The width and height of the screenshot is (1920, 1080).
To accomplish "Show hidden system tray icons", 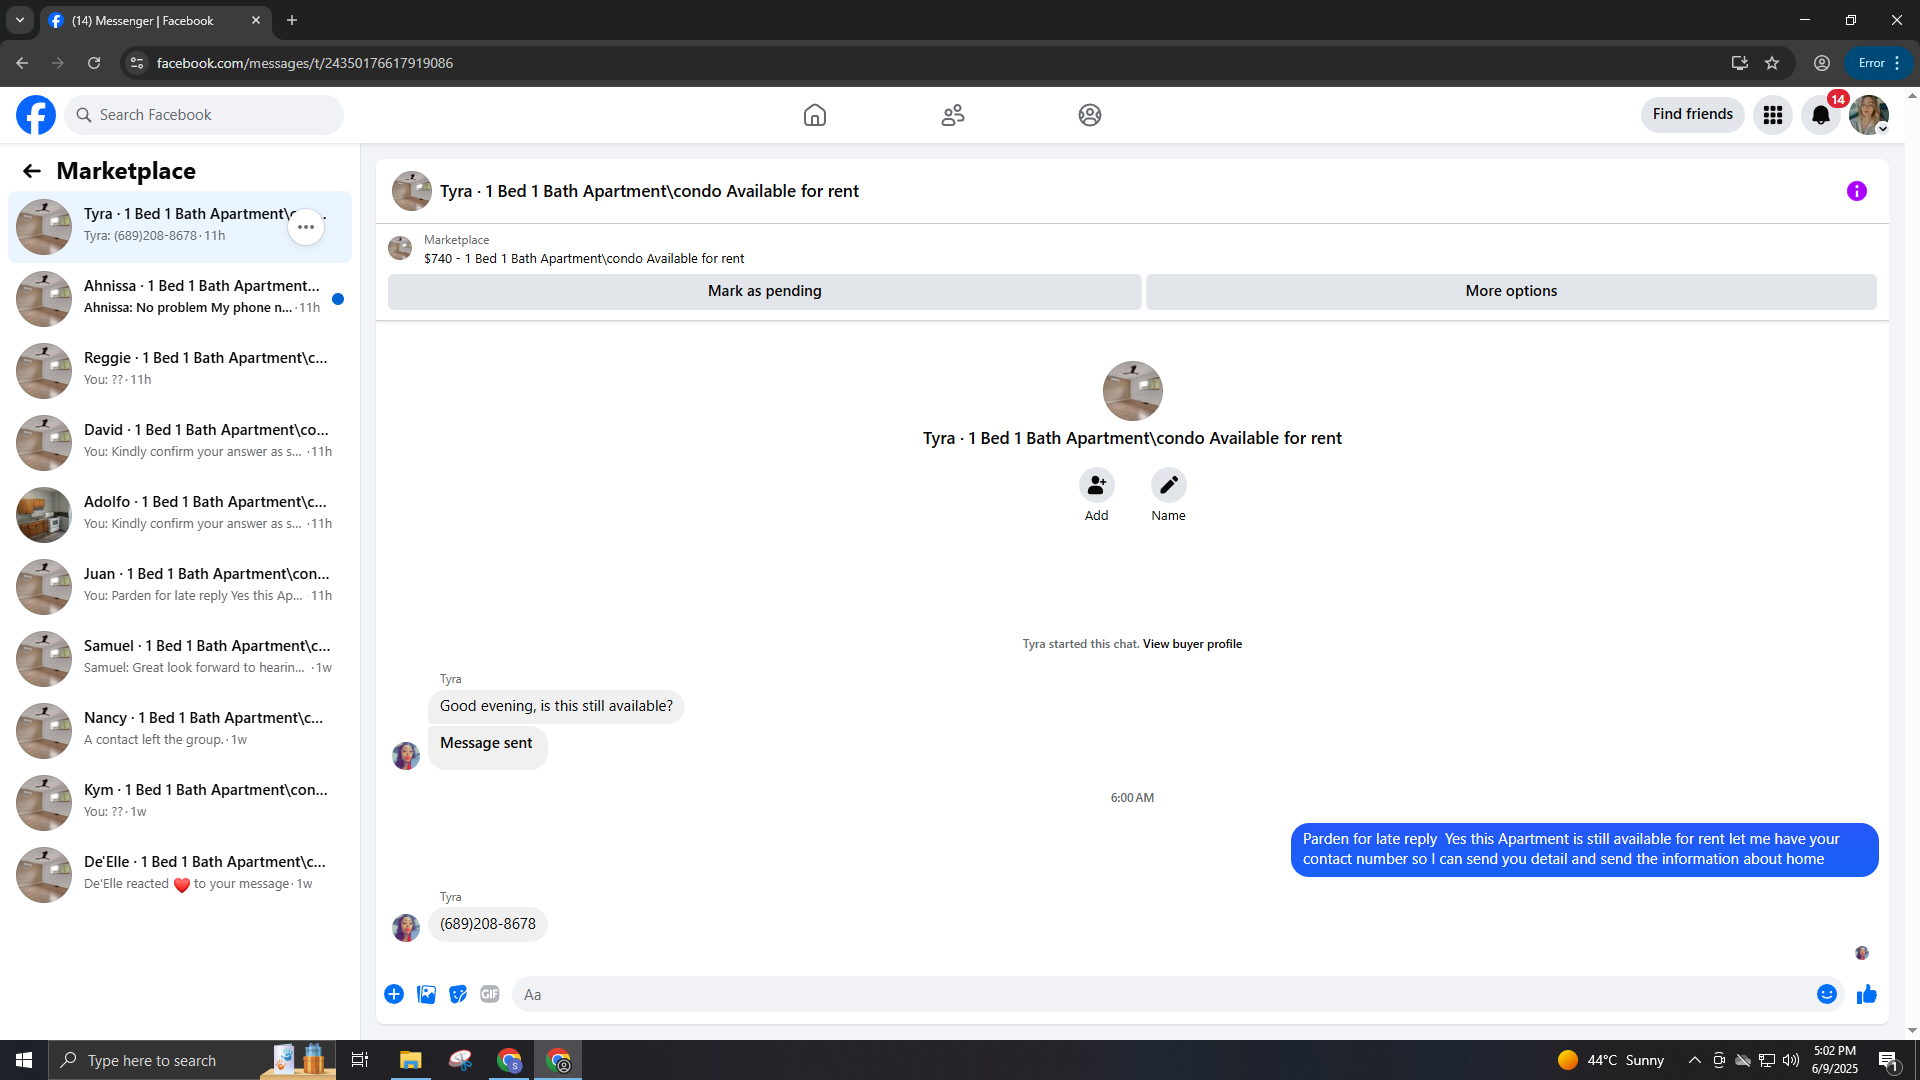I will tap(1695, 1060).
